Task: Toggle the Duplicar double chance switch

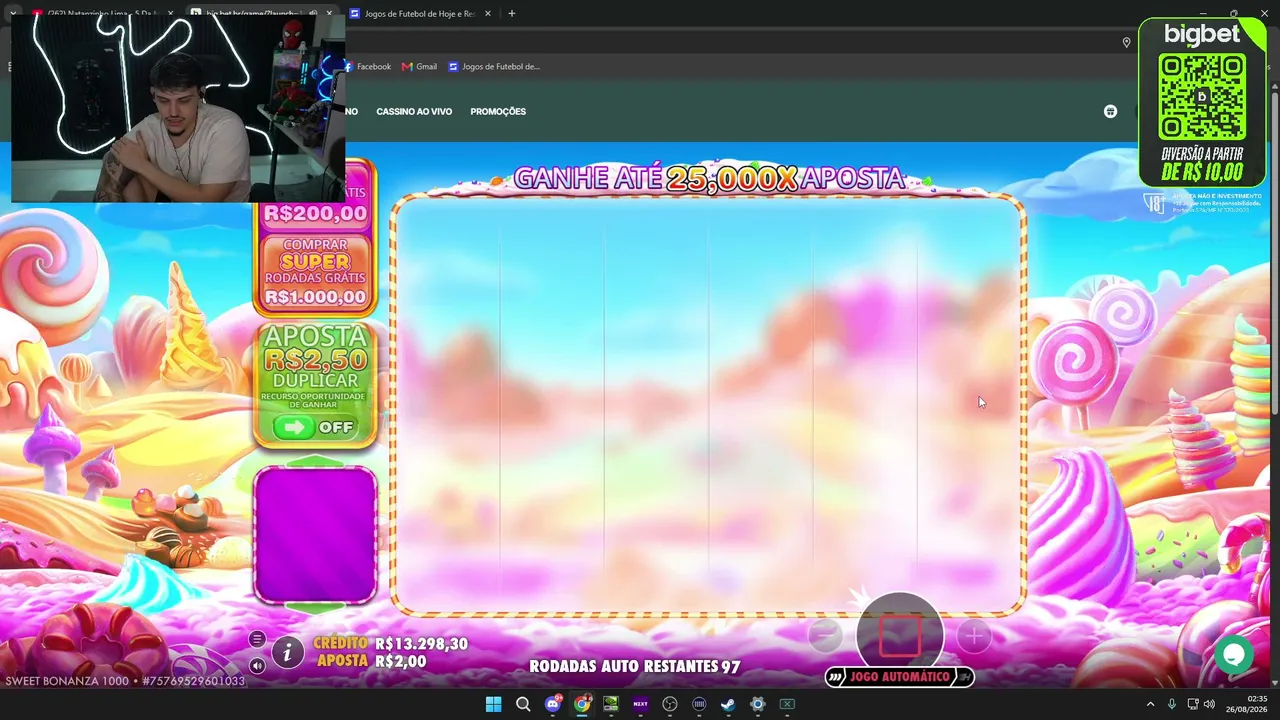Action: (x=316, y=427)
